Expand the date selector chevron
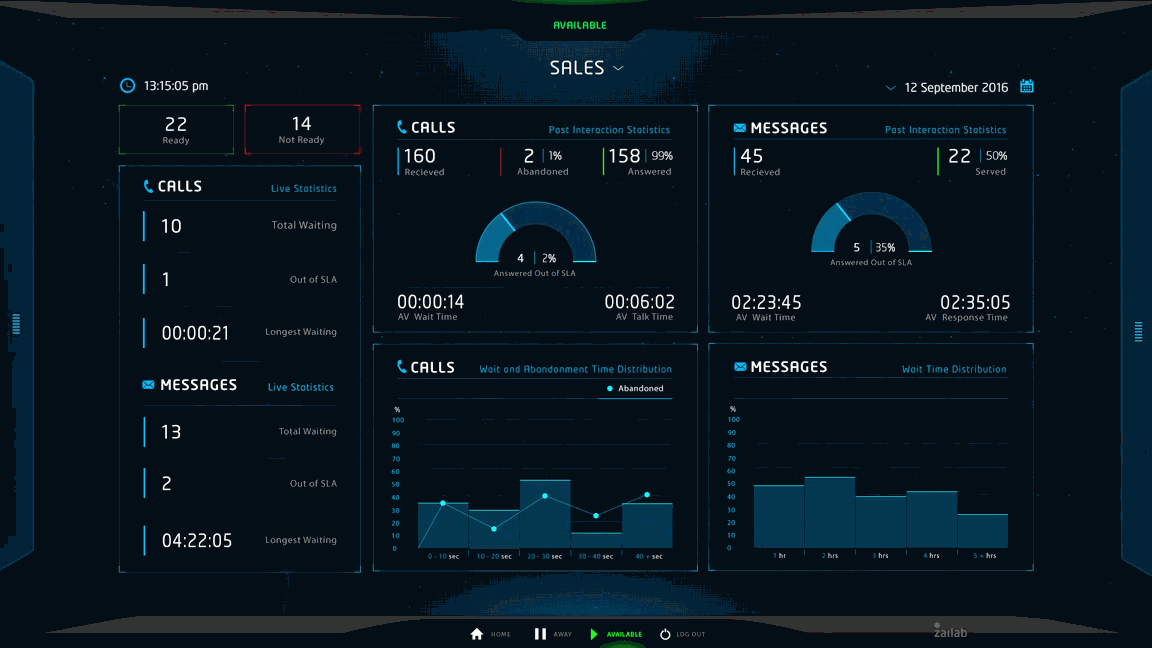Image resolution: width=1152 pixels, height=648 pixels. click(x=889, y=88)
